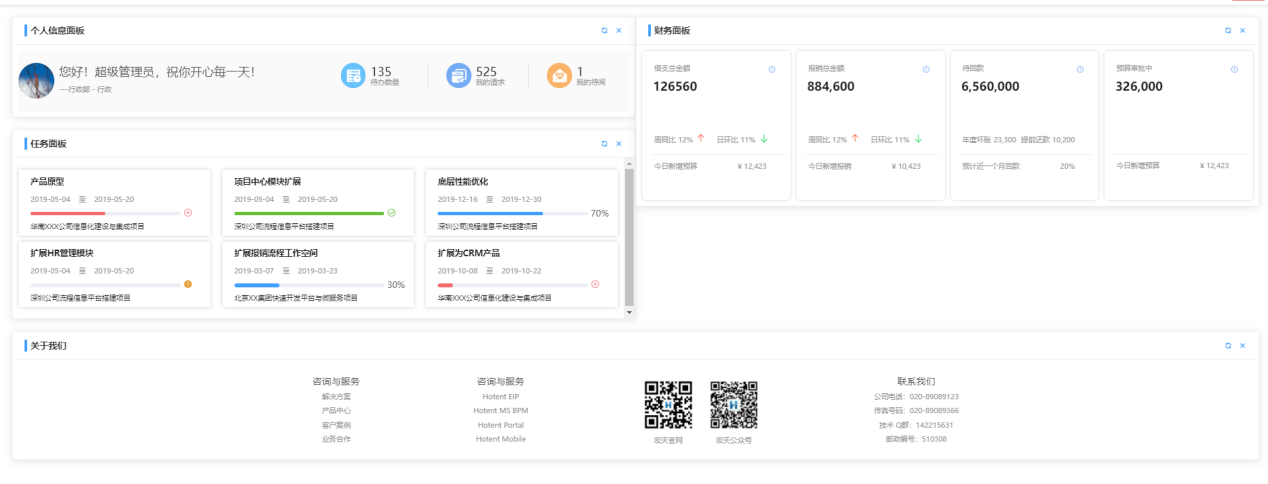Viewport: 1268px width, 484px height.
Task: Click info icon on 预算审批中 card
Action: click(1234, 69)
